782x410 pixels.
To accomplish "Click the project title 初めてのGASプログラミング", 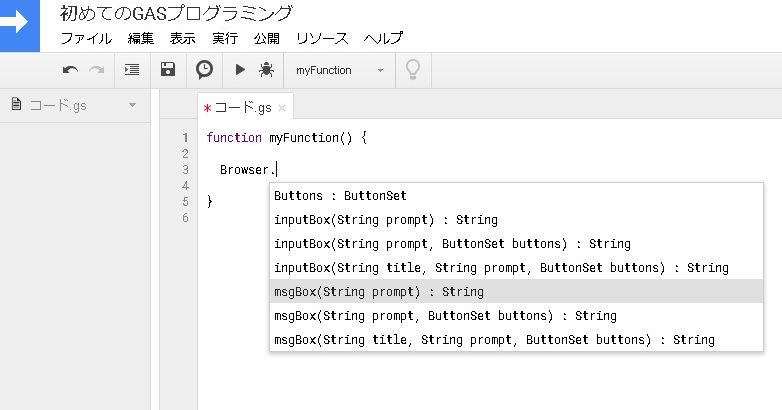I will (x=177, y=13).
